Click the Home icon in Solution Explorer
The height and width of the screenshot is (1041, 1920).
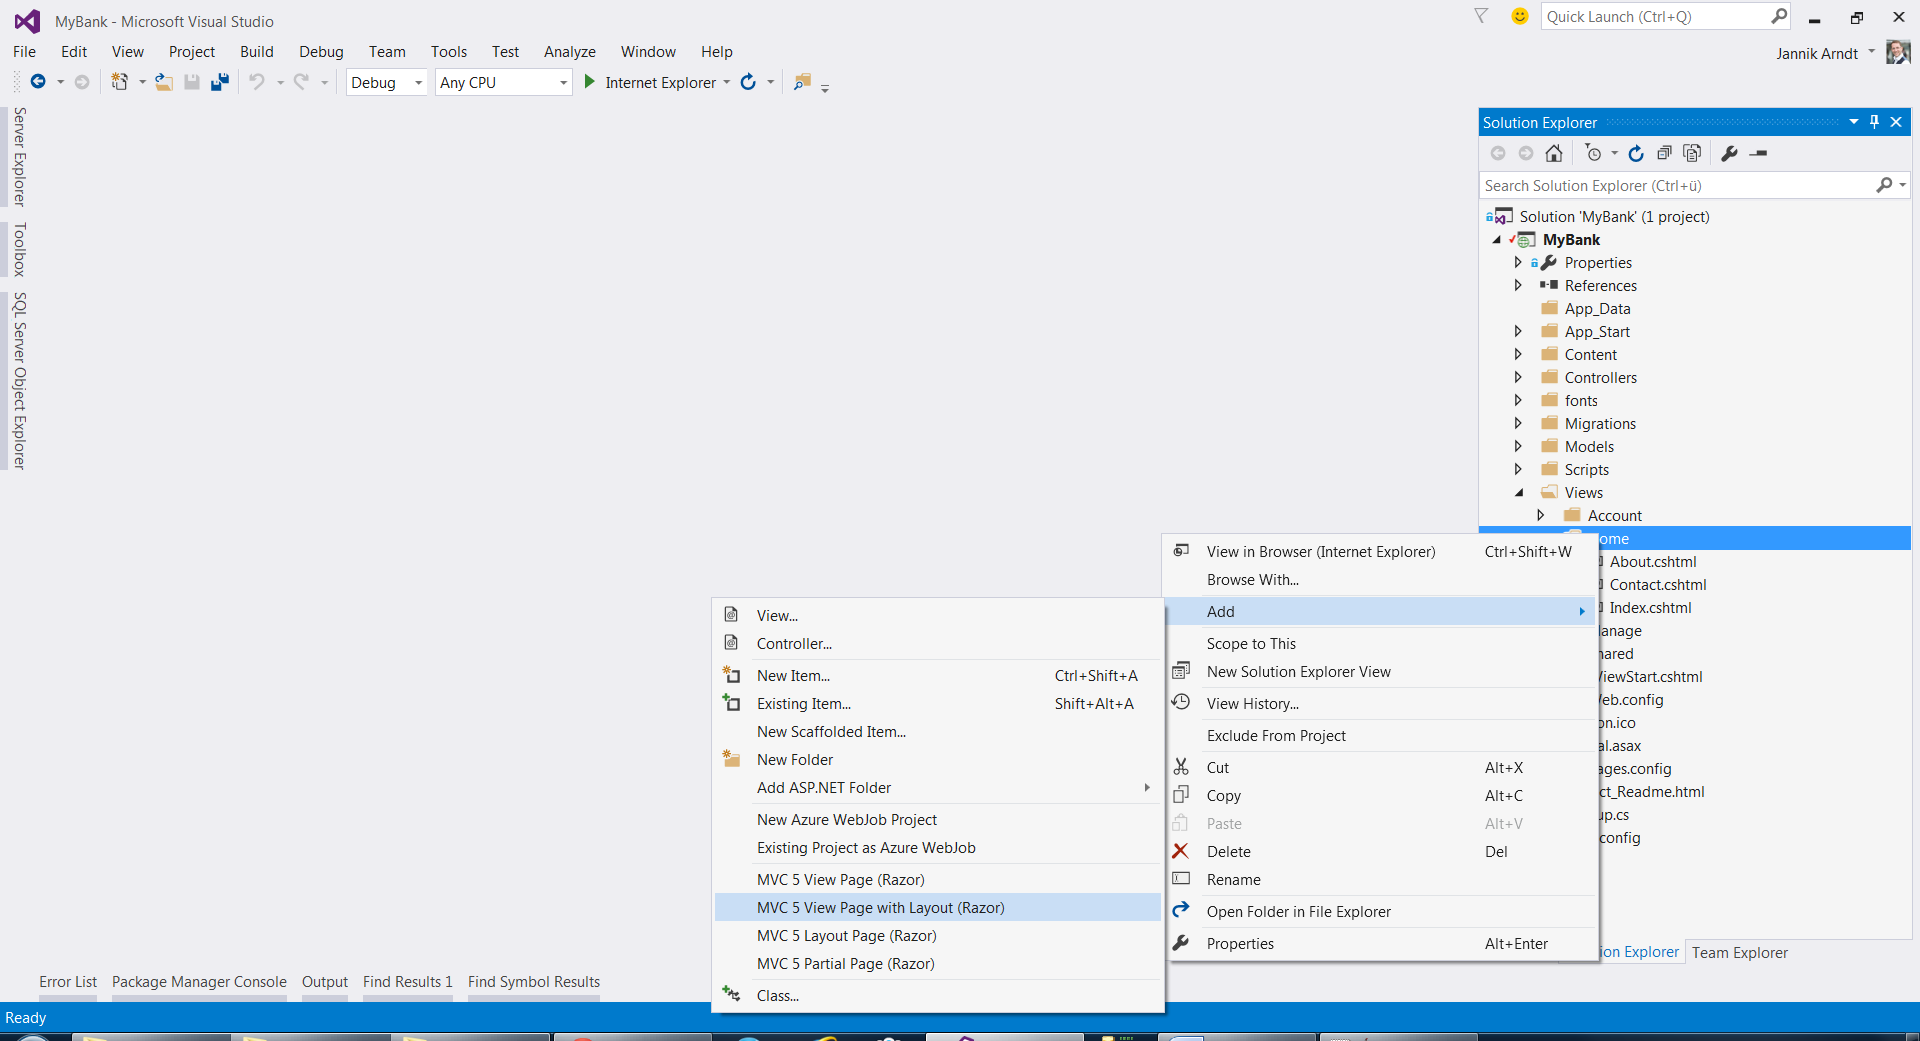point(1554,153)
